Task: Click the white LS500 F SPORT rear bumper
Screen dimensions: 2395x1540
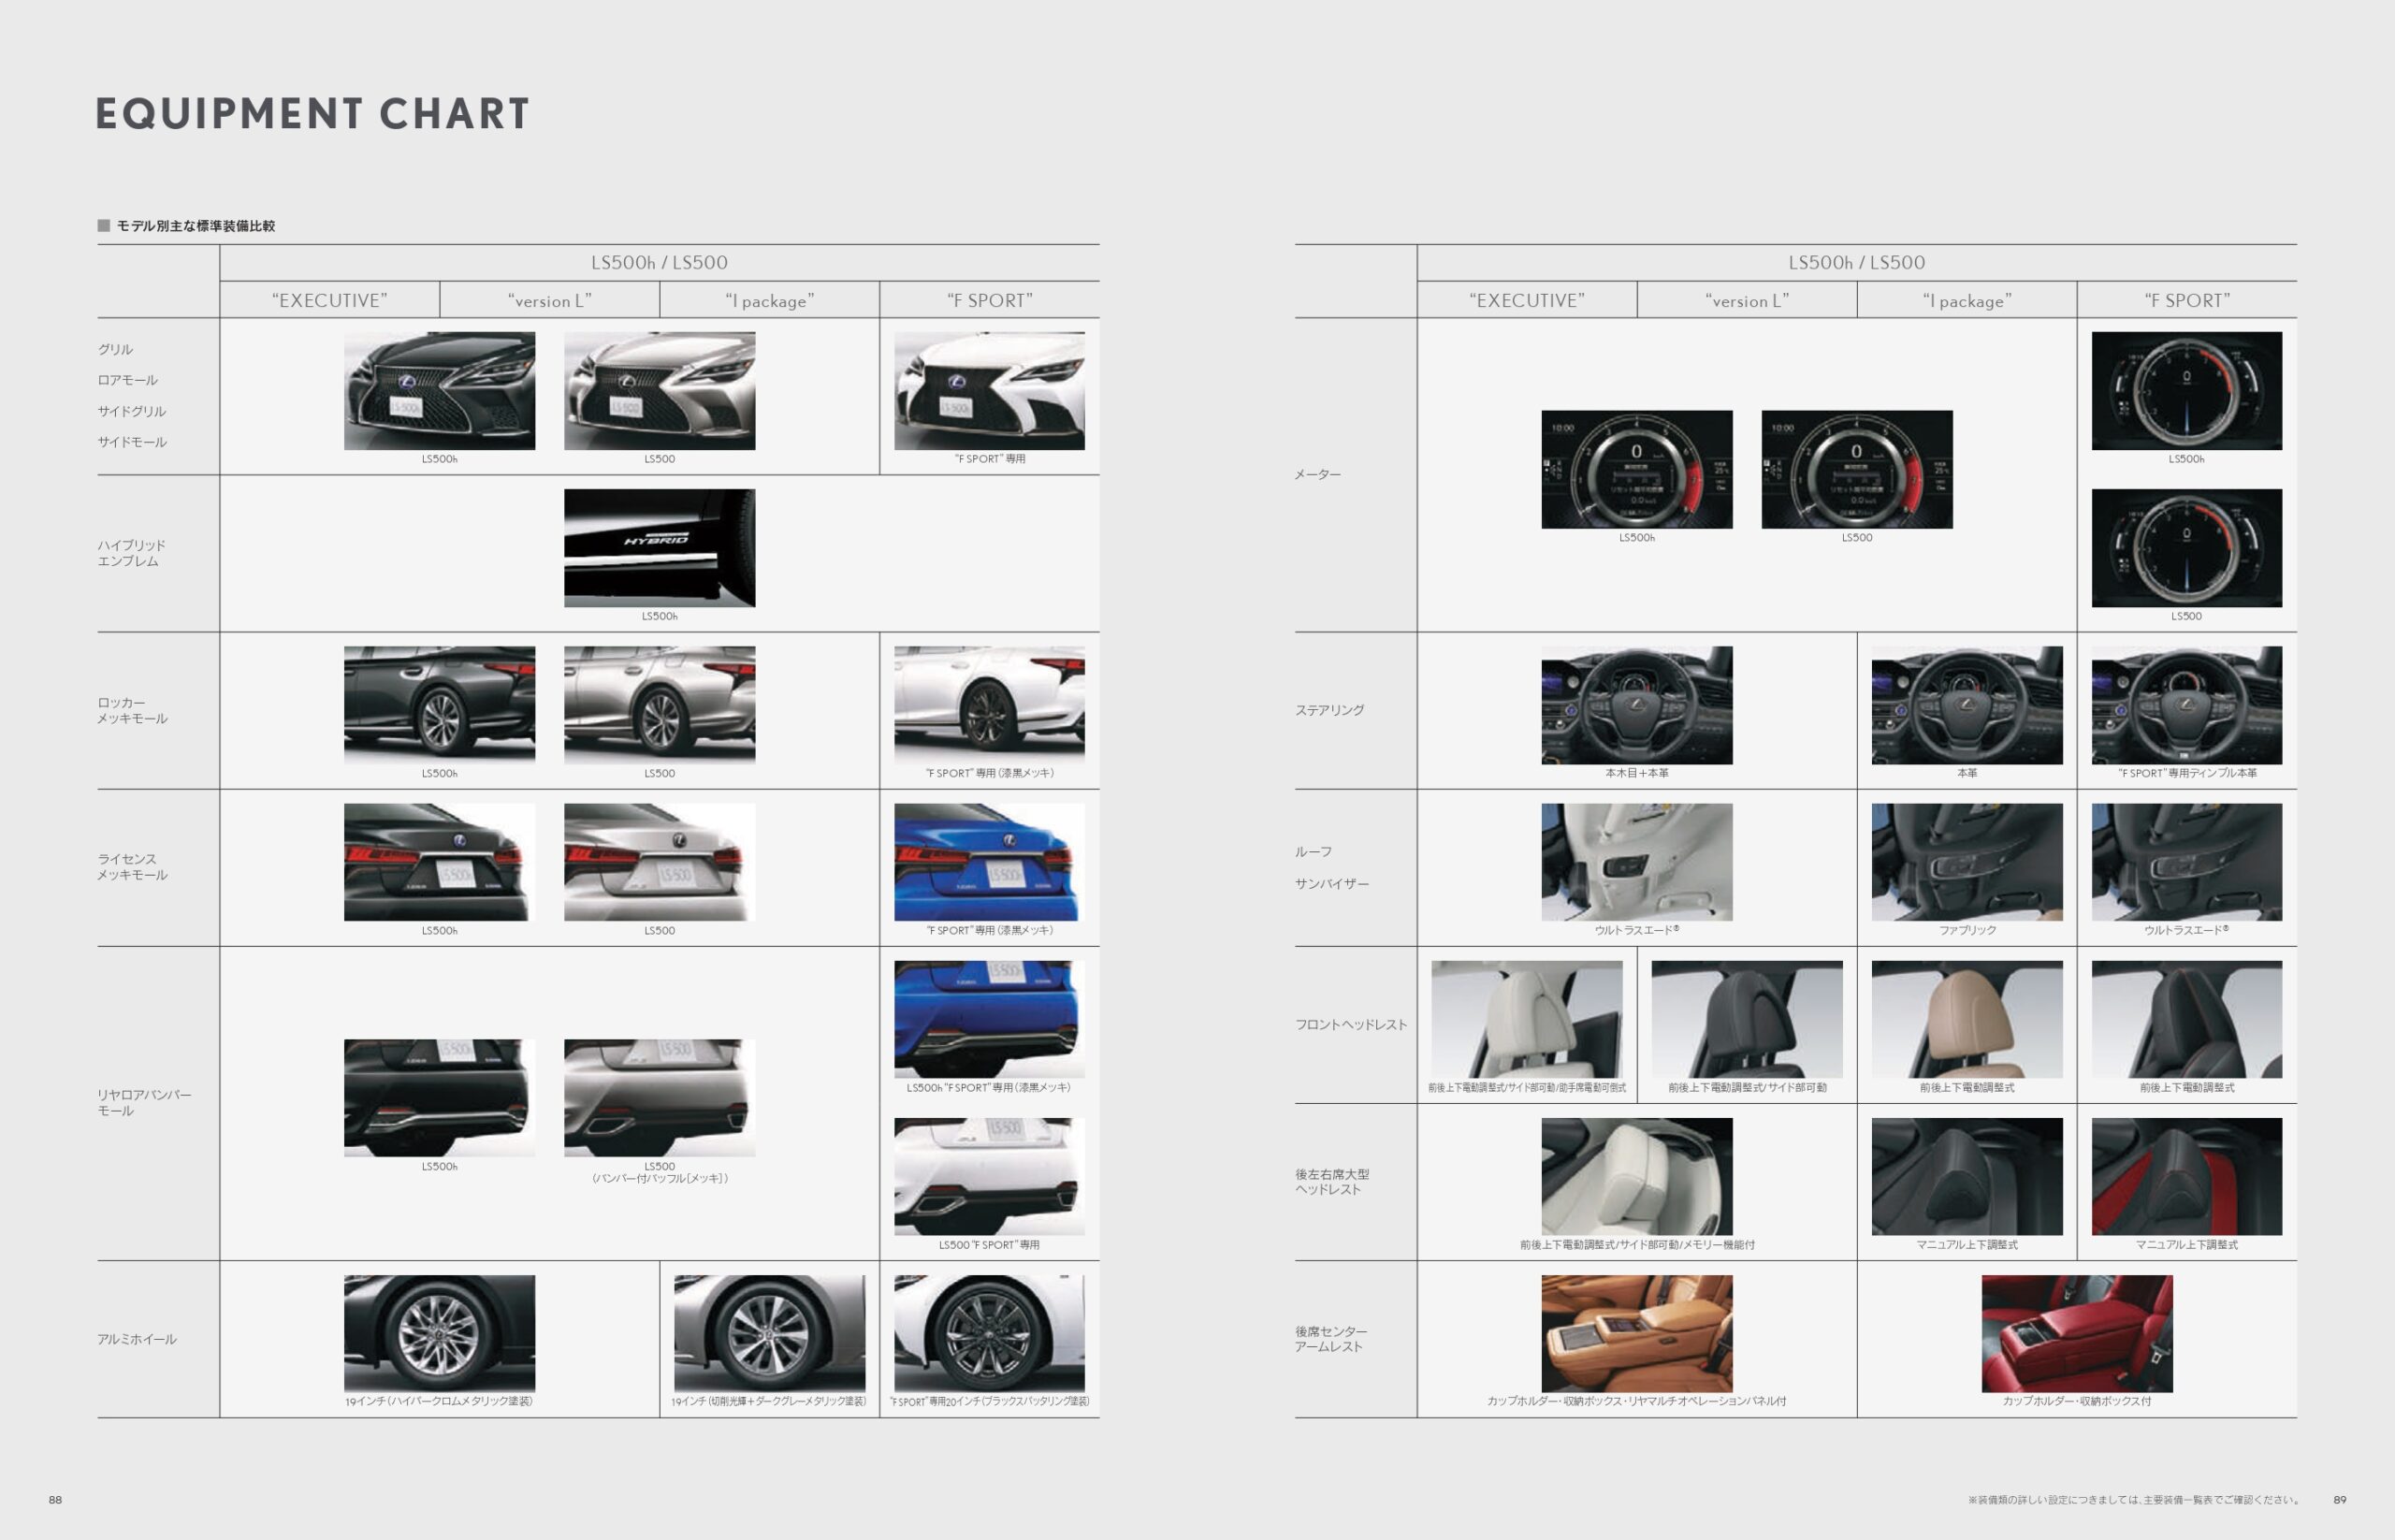Action: coord(989,1176)
